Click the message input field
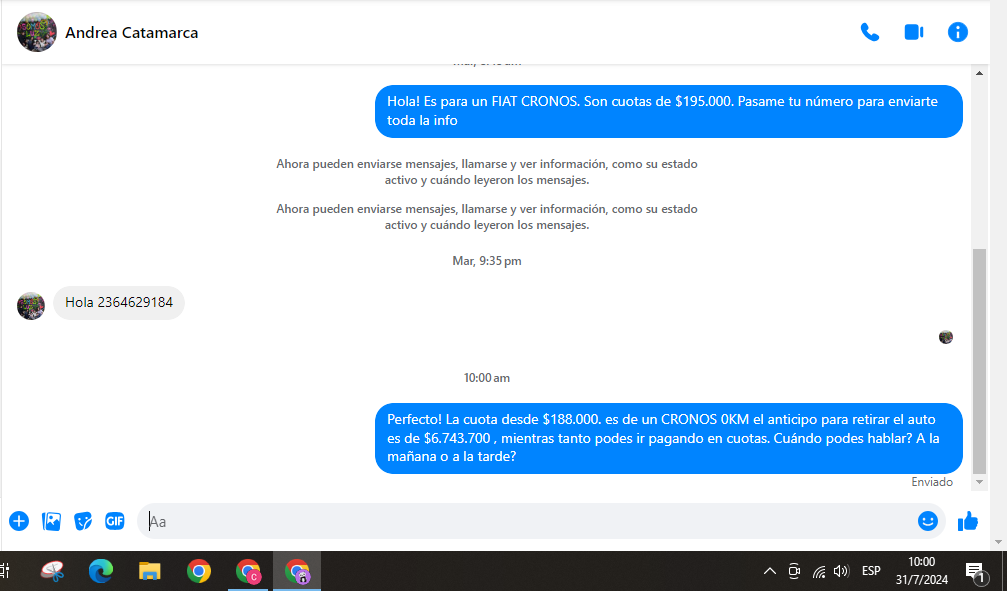 point(527,521)
